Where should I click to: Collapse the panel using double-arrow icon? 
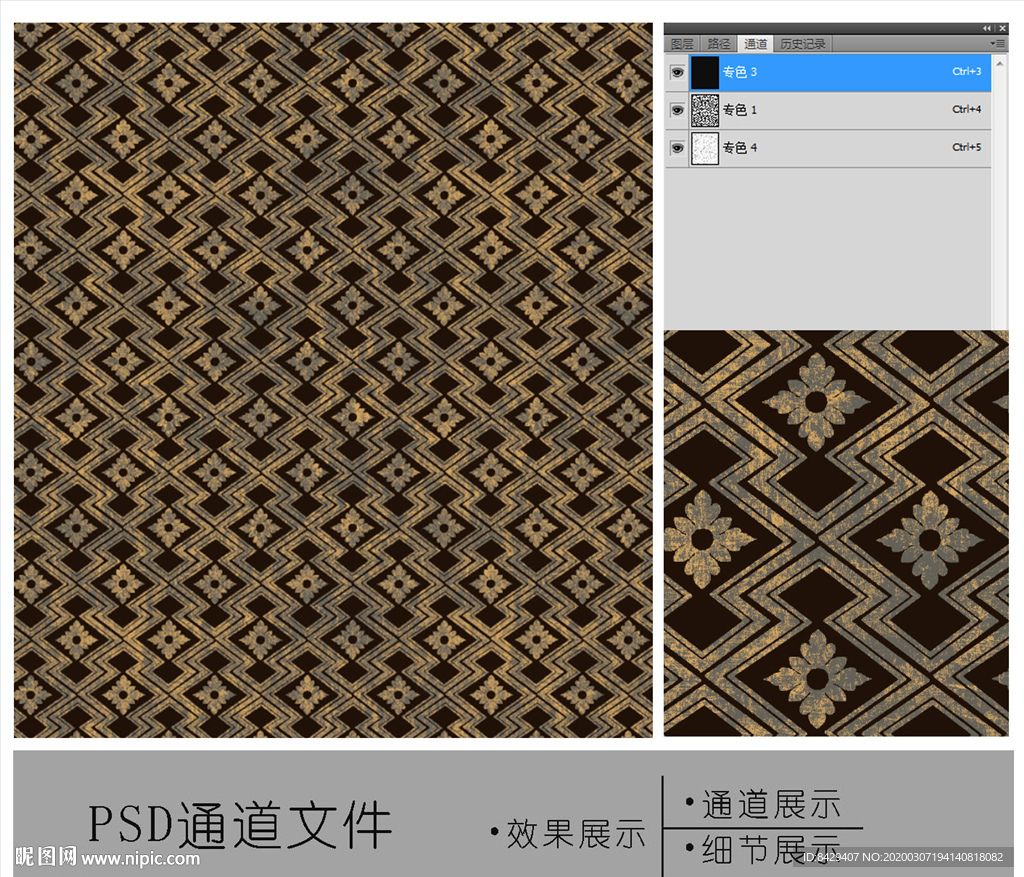point(987,28)
